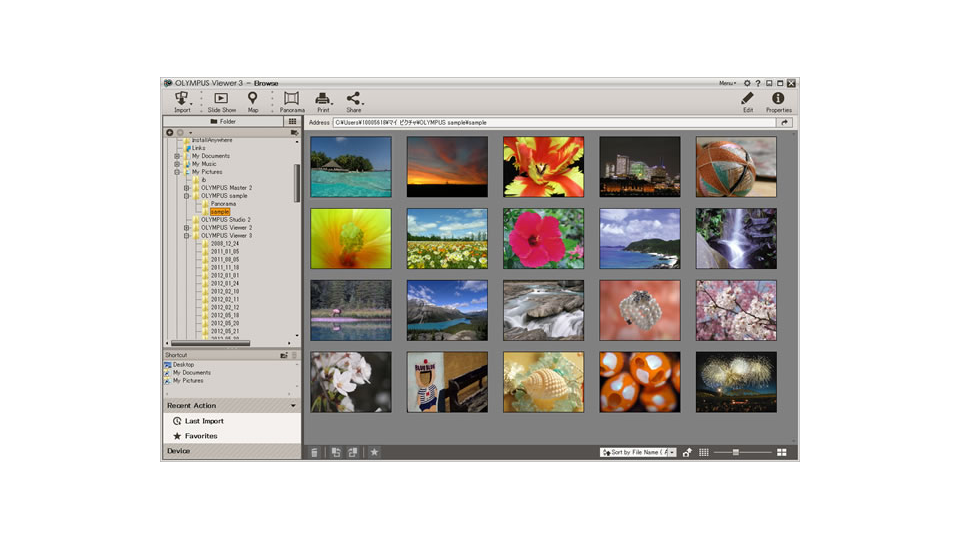
Task: Switch to the grid tab next to Folder
Action: pyautogui.click(x=292, y=121)
